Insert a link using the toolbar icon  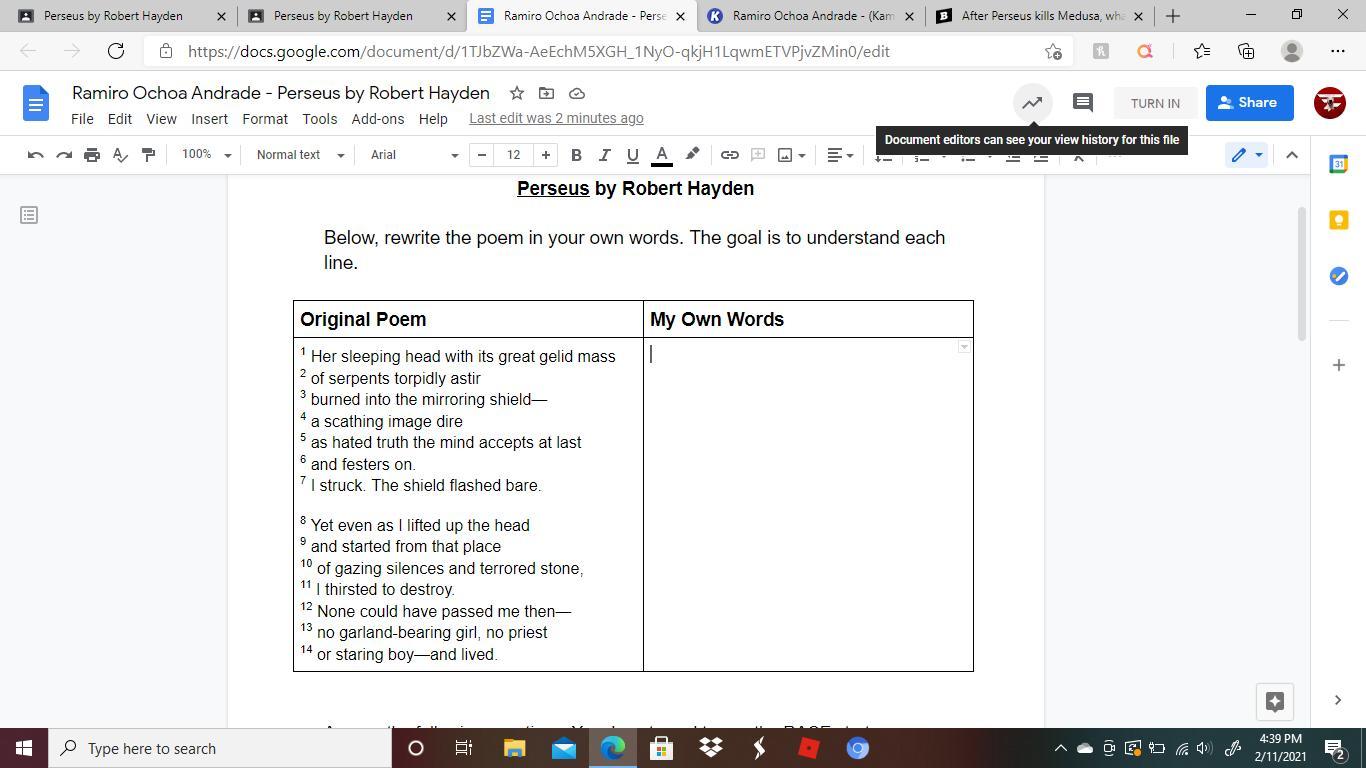tap(730, 155)
